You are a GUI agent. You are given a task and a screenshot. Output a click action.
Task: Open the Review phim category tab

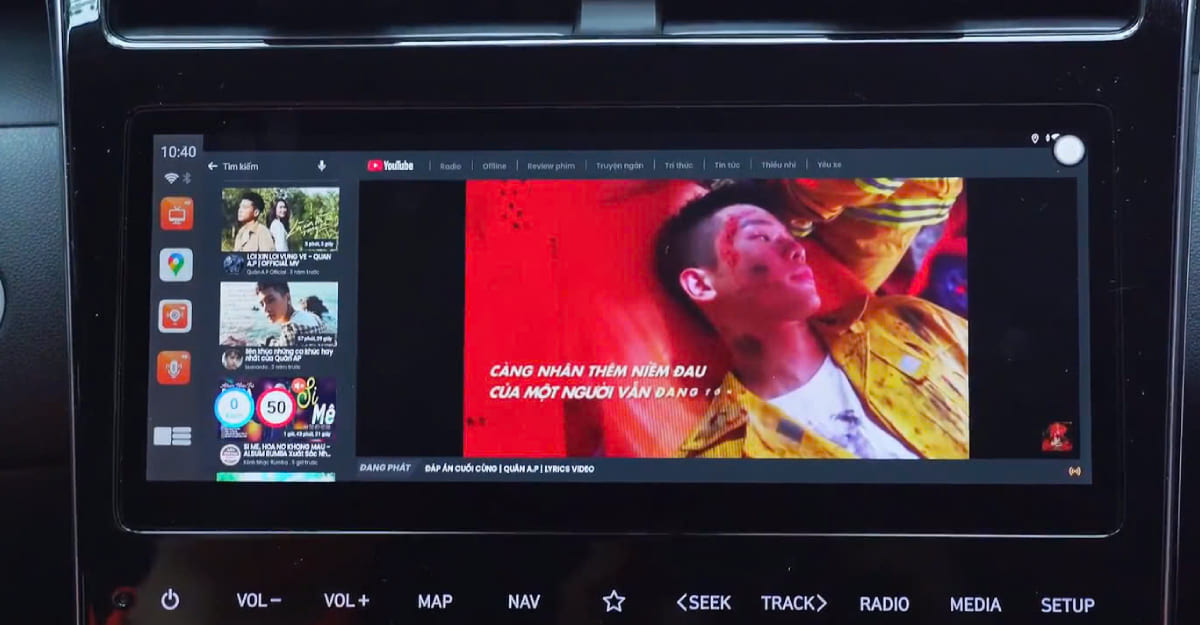(x=551, y=166)
